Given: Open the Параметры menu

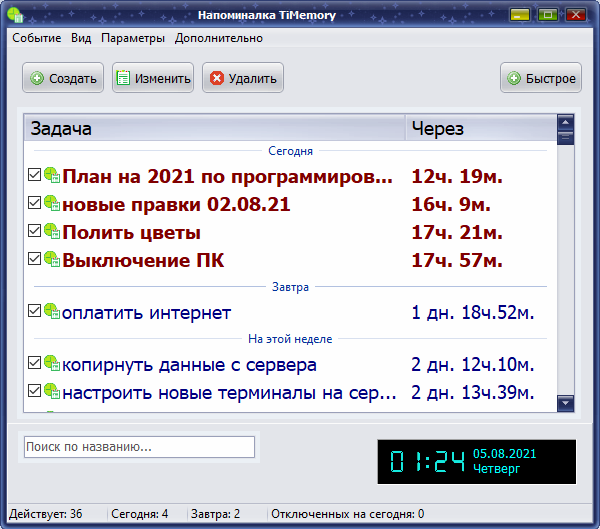Looking at the screenshot, I should pos(133,38).
